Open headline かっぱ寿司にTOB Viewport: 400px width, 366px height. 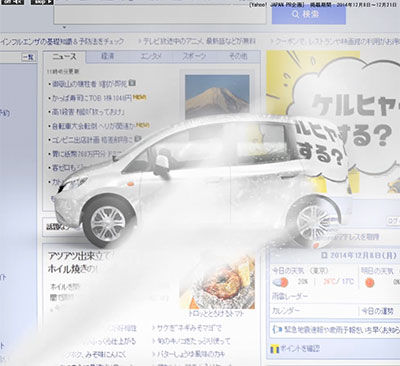92,98
